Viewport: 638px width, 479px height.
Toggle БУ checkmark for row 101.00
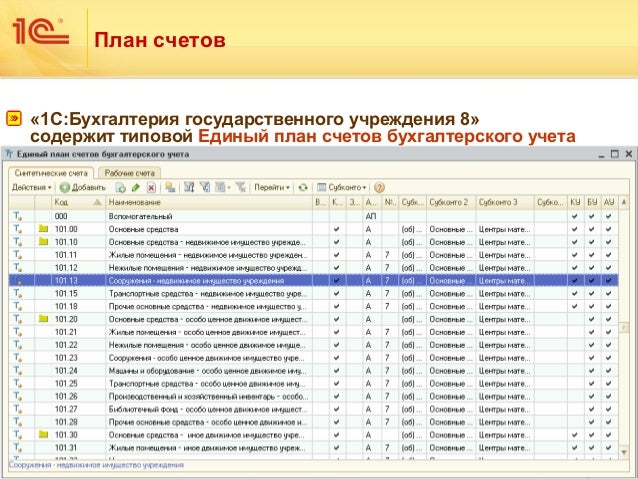[x=592, y=229]
